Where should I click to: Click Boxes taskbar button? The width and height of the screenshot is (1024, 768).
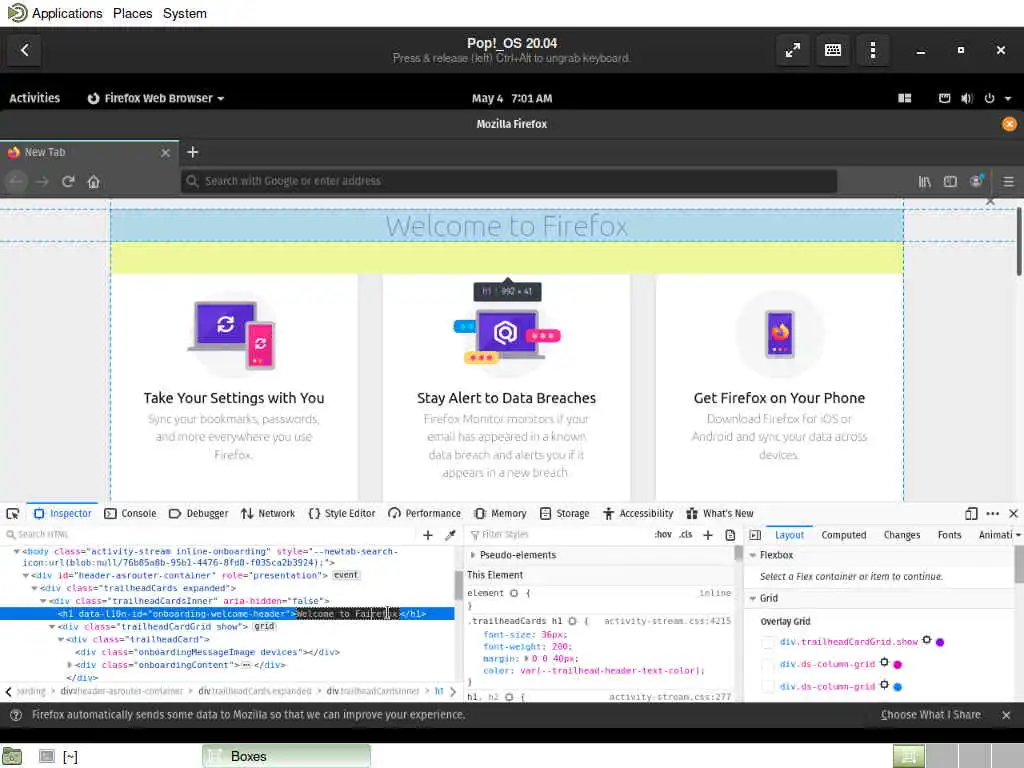(286, 756)
